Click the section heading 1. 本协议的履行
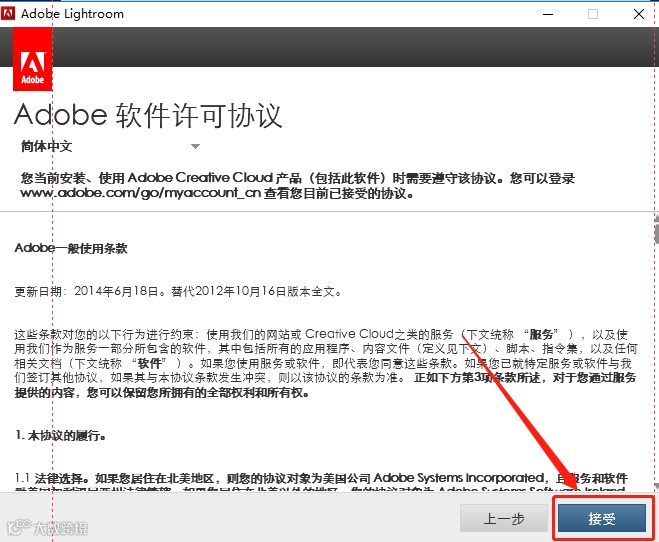The height and width of the screenshot is (542, 659). click(60, 435)
